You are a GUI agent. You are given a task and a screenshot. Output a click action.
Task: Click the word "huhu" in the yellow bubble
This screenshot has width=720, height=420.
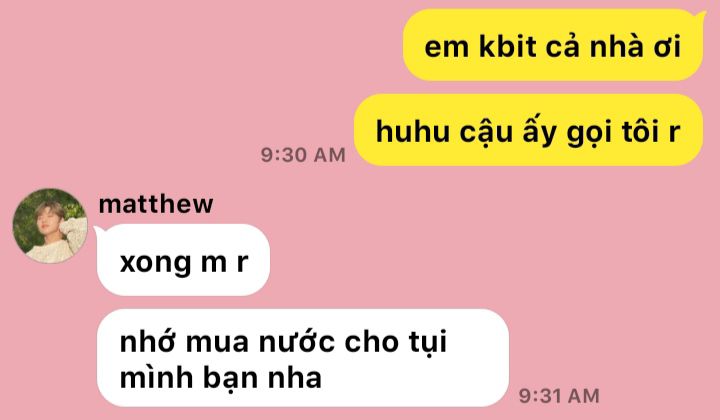412,131
